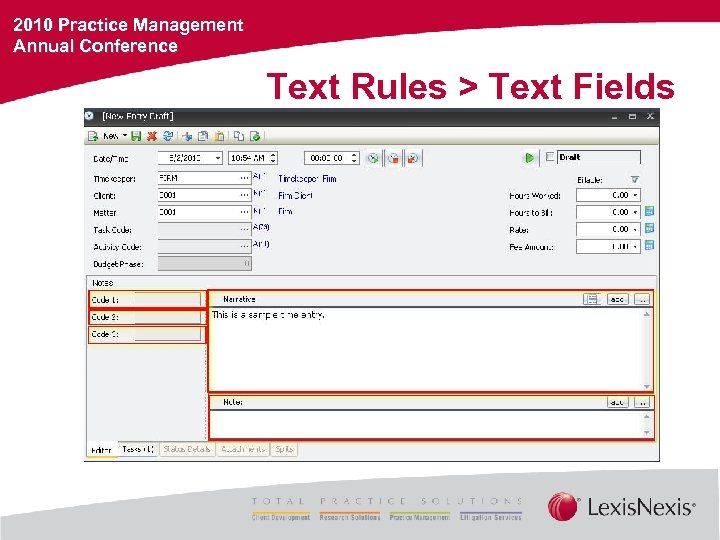Viewport: 720px width, 540px height.
Task: Open Task Code lookup ellipsis button
Action: [245, 229]
